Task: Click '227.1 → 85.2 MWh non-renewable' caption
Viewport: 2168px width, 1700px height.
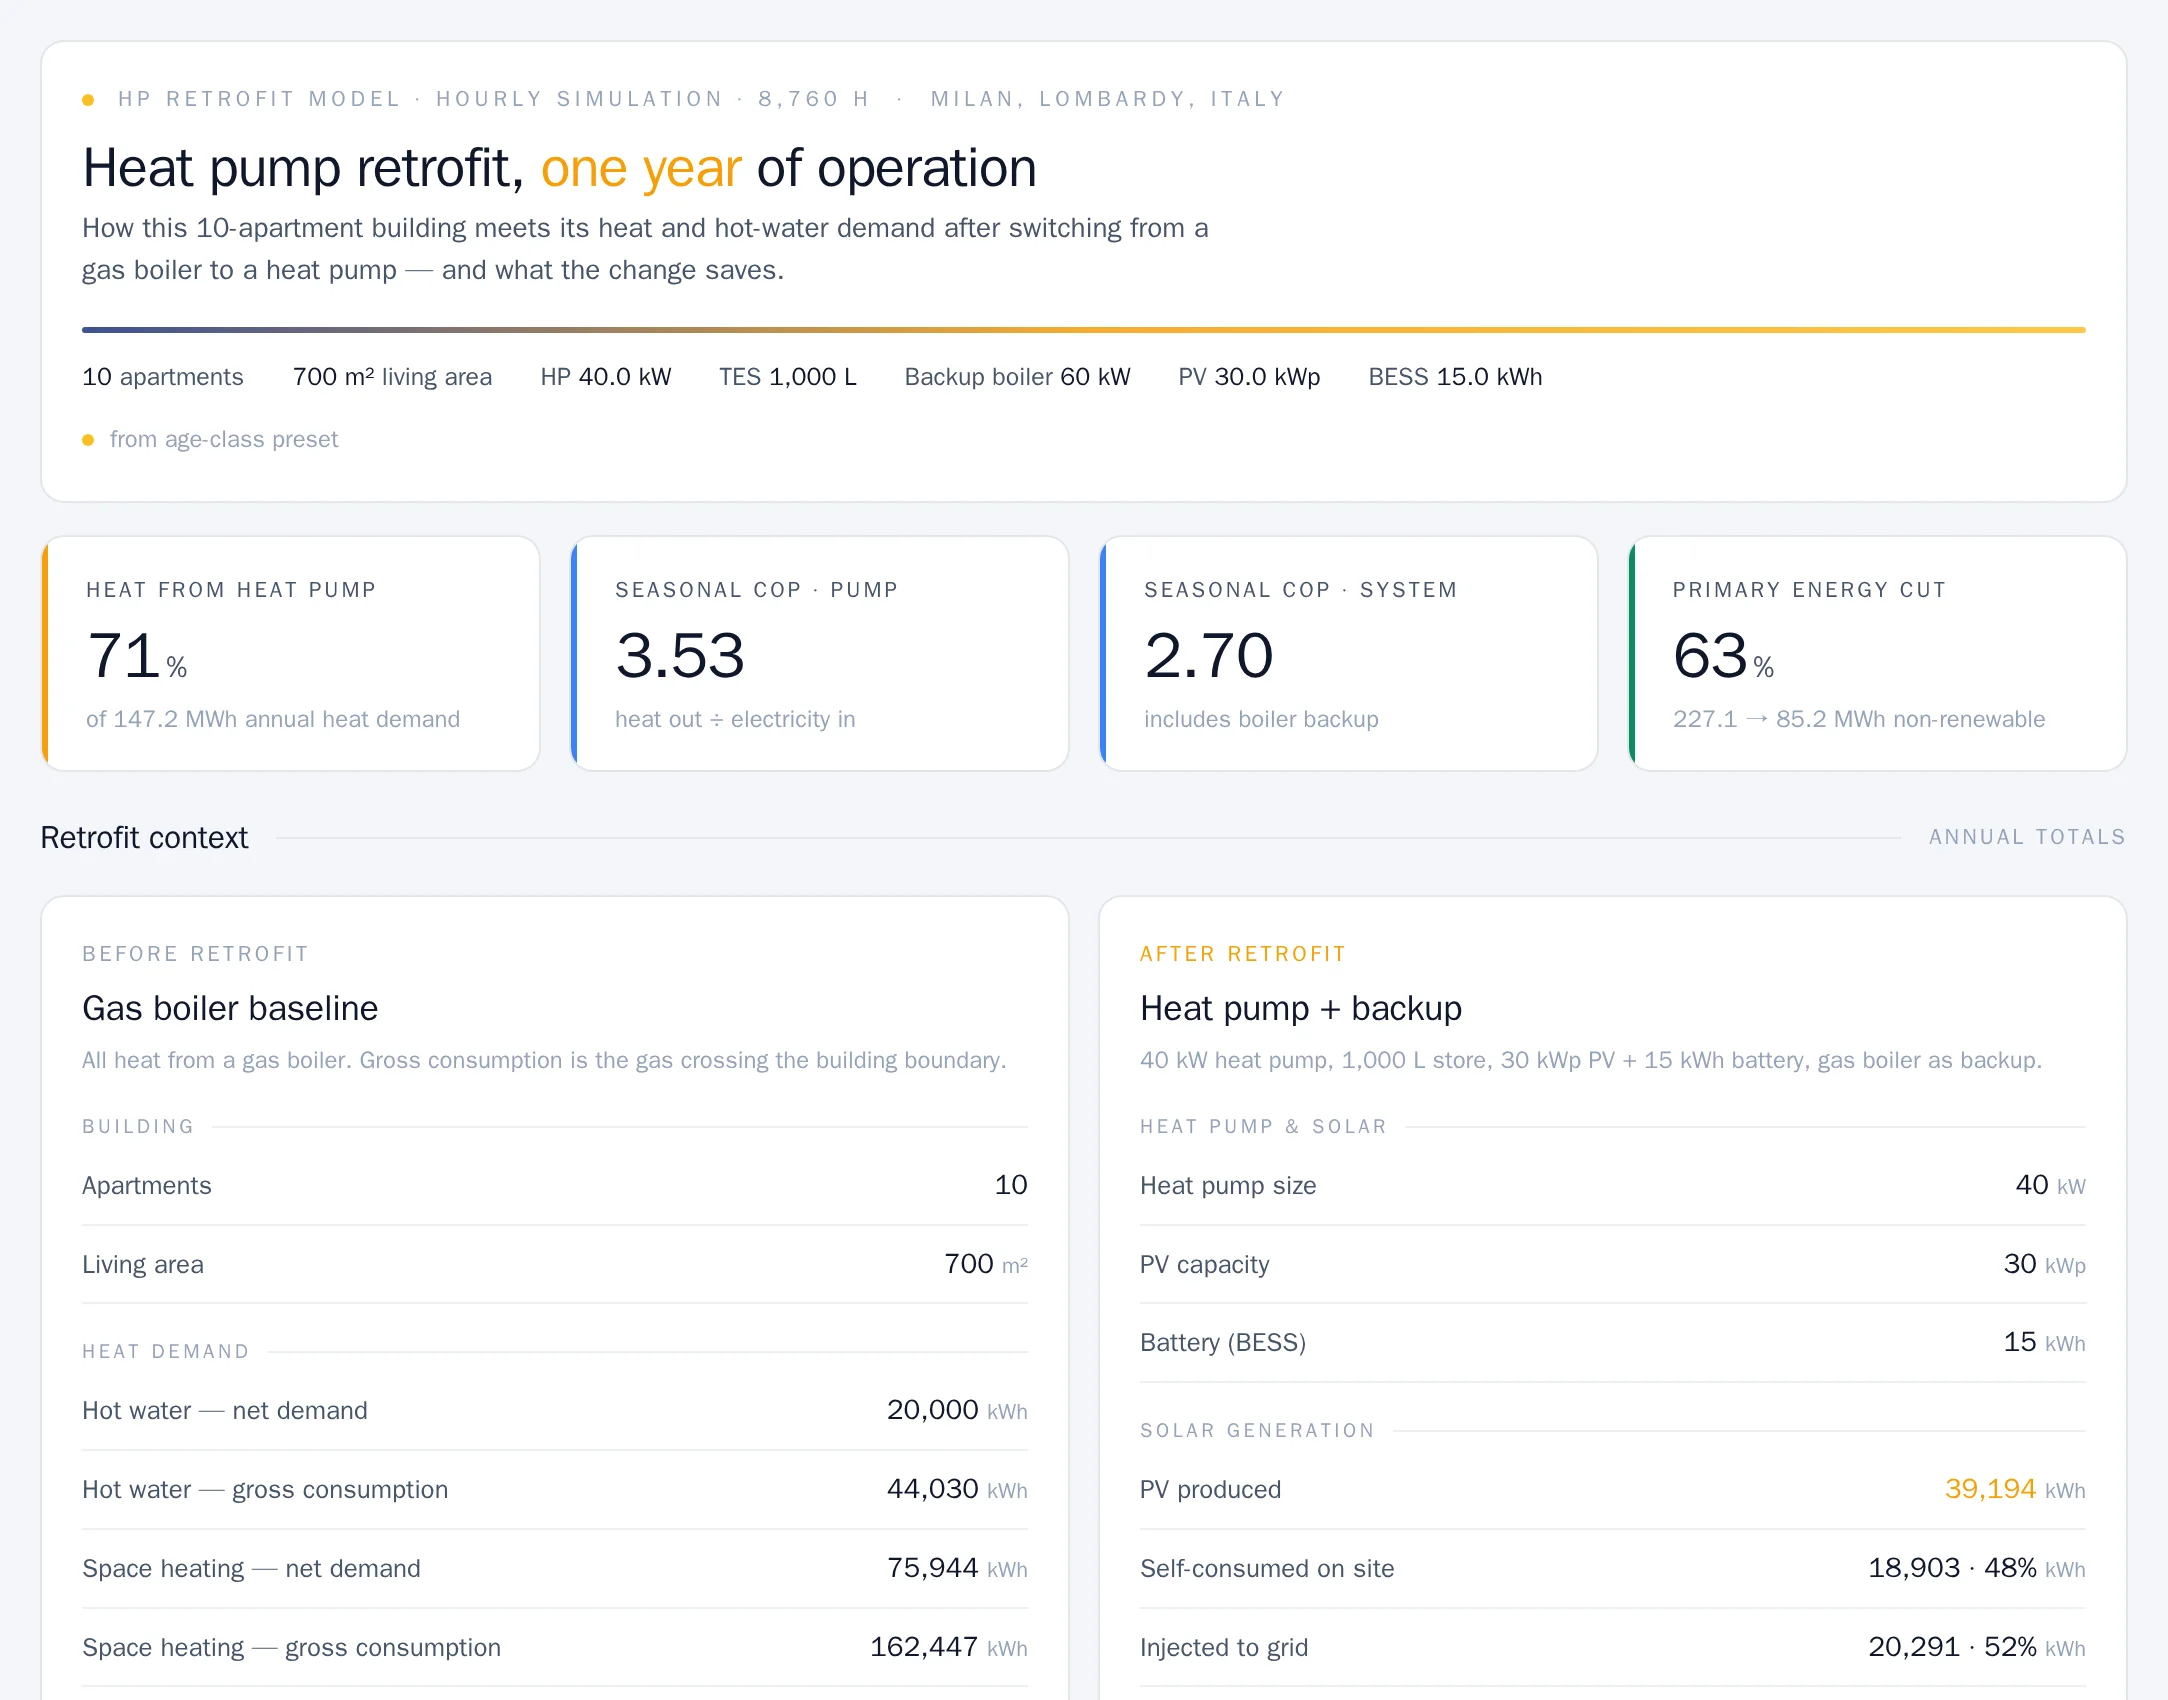Action: 1859,719
